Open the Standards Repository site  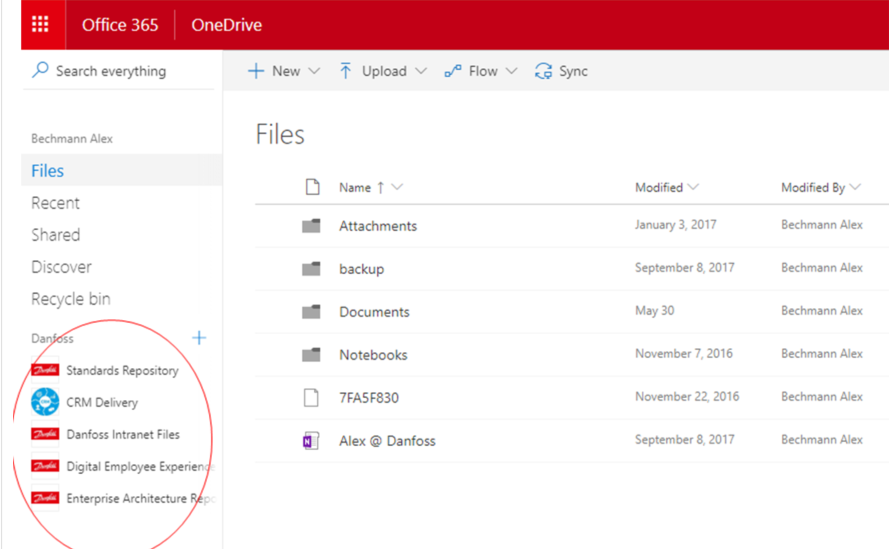click(x=122, y=370)
